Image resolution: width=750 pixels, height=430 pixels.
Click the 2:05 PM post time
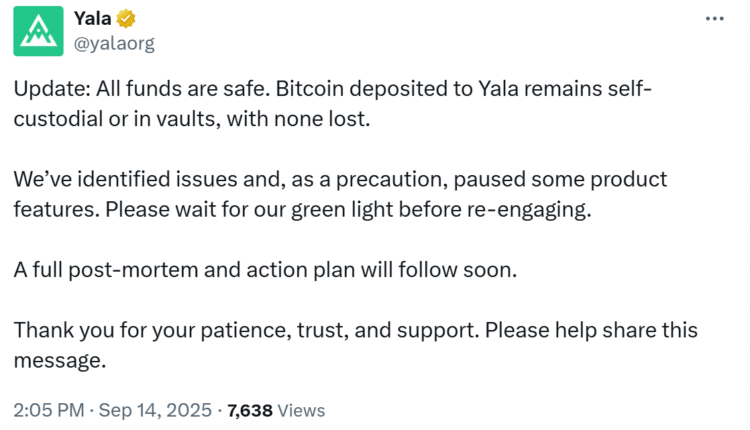pyautogui.click(x=49, y=410)
